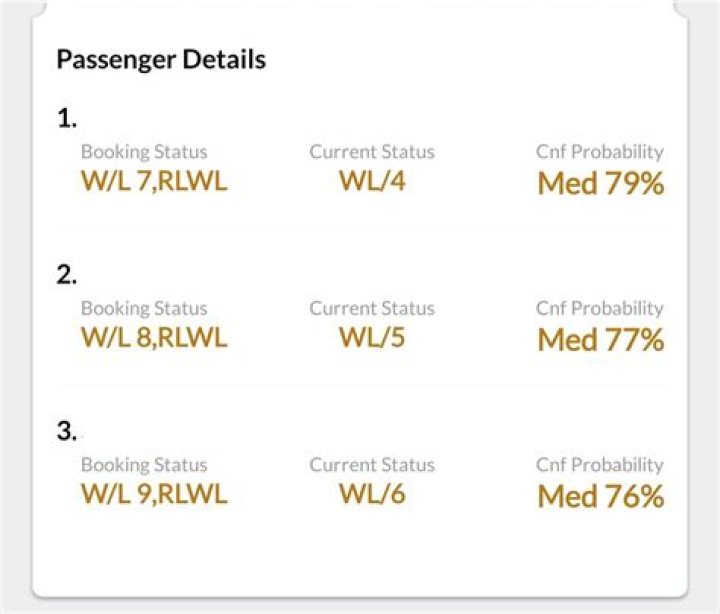Open the Med 76% confirmation probability
Viewport: 720px width, 614px height.
coord(601,495)
